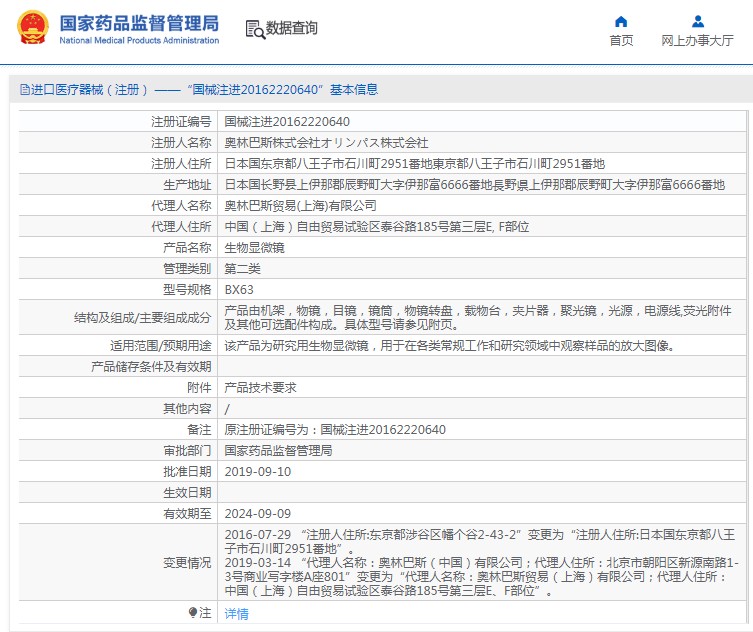Click the National Medical Products Administration text

click(x=139, y=41)
